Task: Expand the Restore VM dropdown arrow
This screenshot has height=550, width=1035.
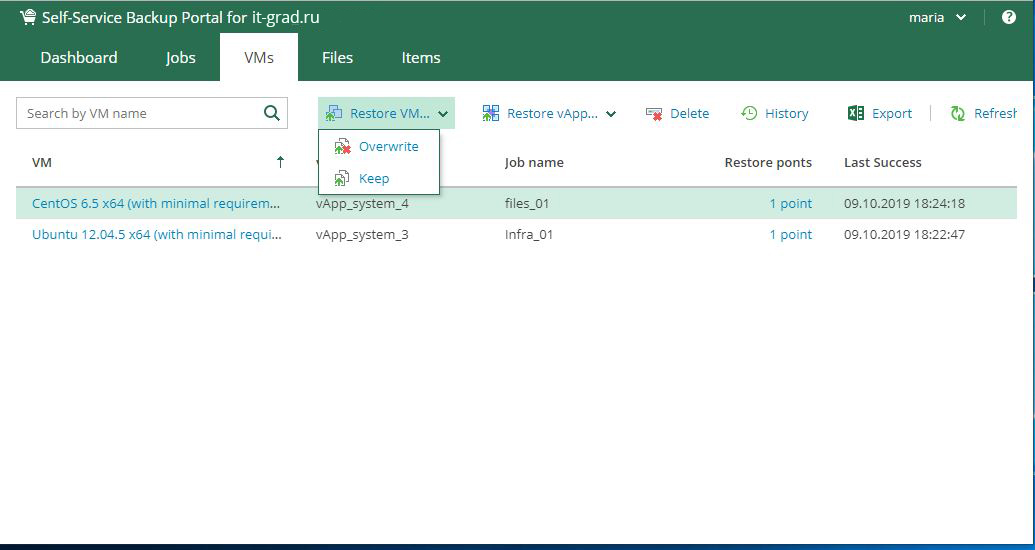Action: [443, 114]
